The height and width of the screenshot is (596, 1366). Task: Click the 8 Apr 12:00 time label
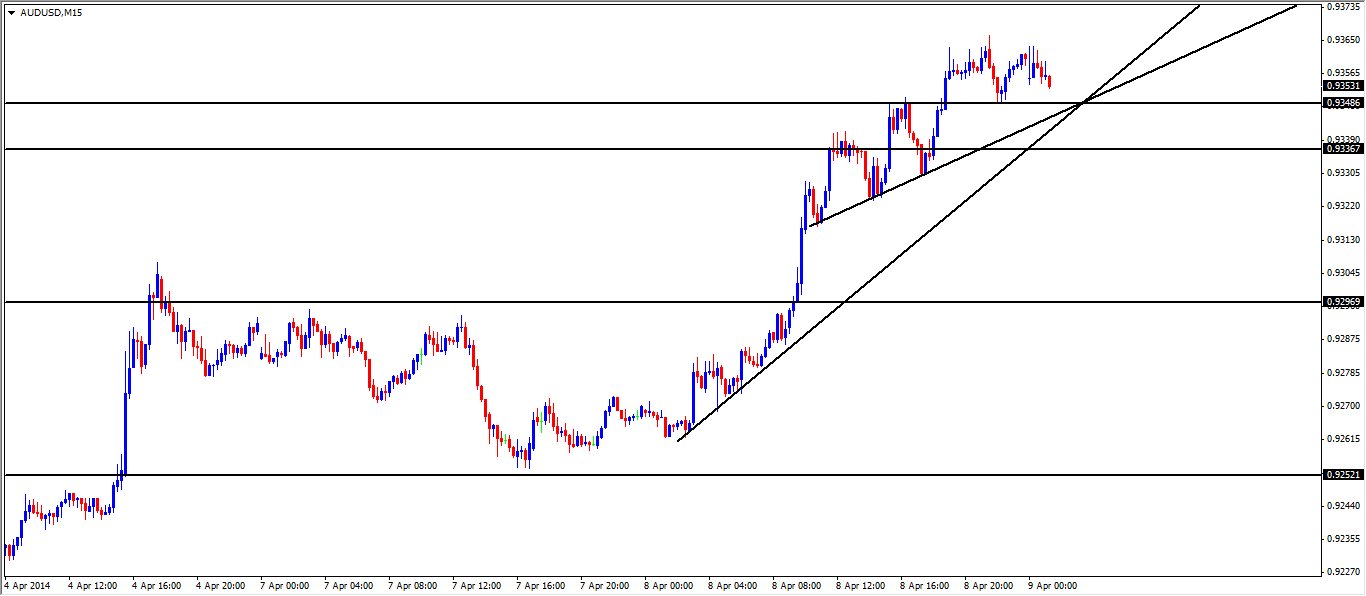[861, 586]
